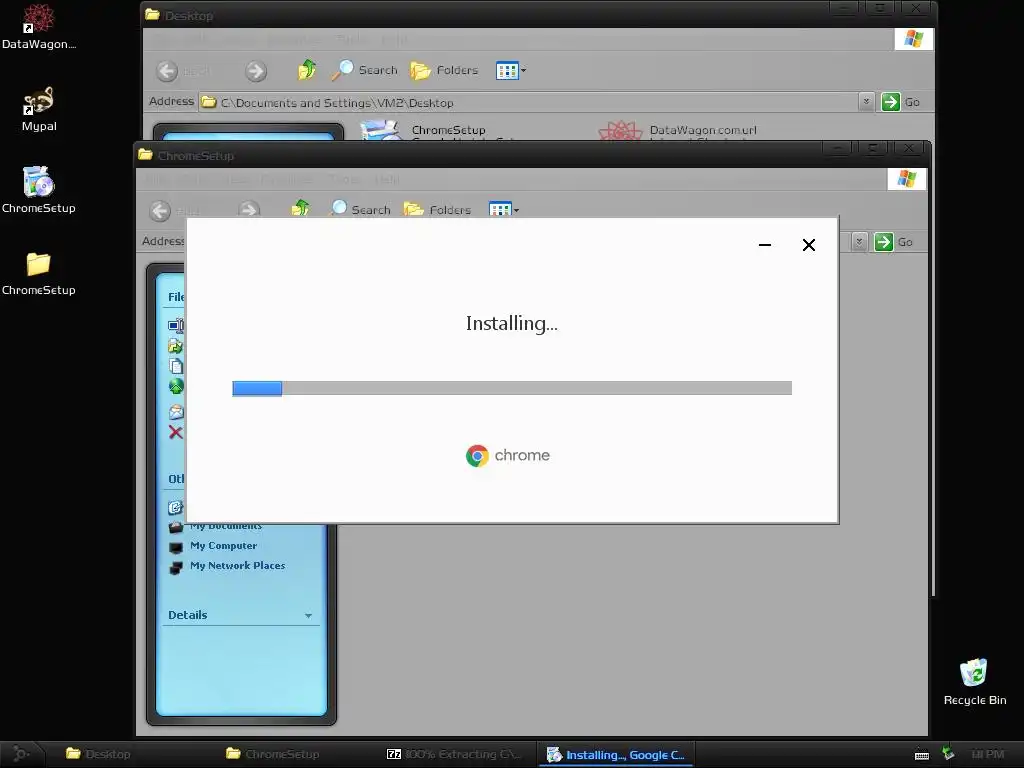1024x768 pixels.
Task: Click Back arrow in the ChromeSetup window
Action: (161, 210)
